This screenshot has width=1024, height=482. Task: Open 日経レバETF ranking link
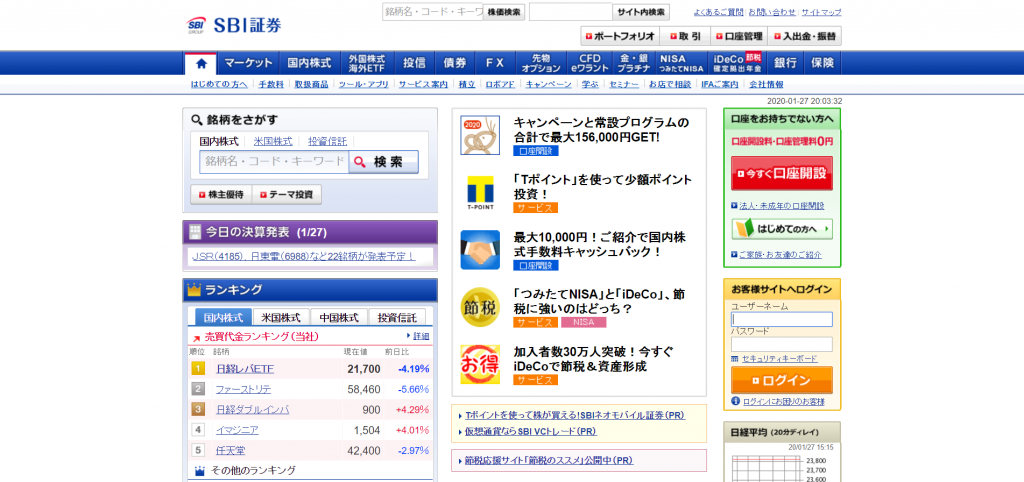245,369
